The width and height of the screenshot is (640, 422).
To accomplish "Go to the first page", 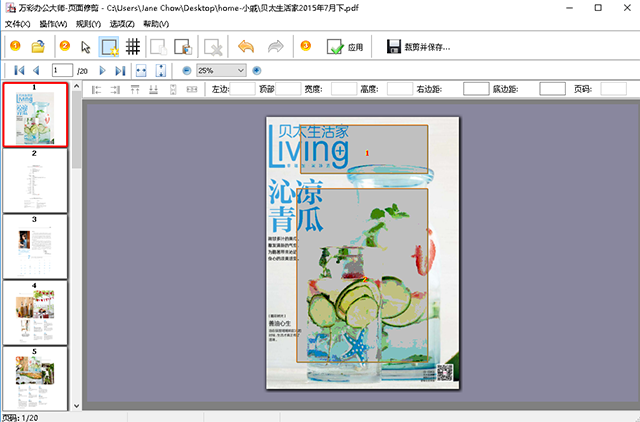I will (x=19, y=71).
